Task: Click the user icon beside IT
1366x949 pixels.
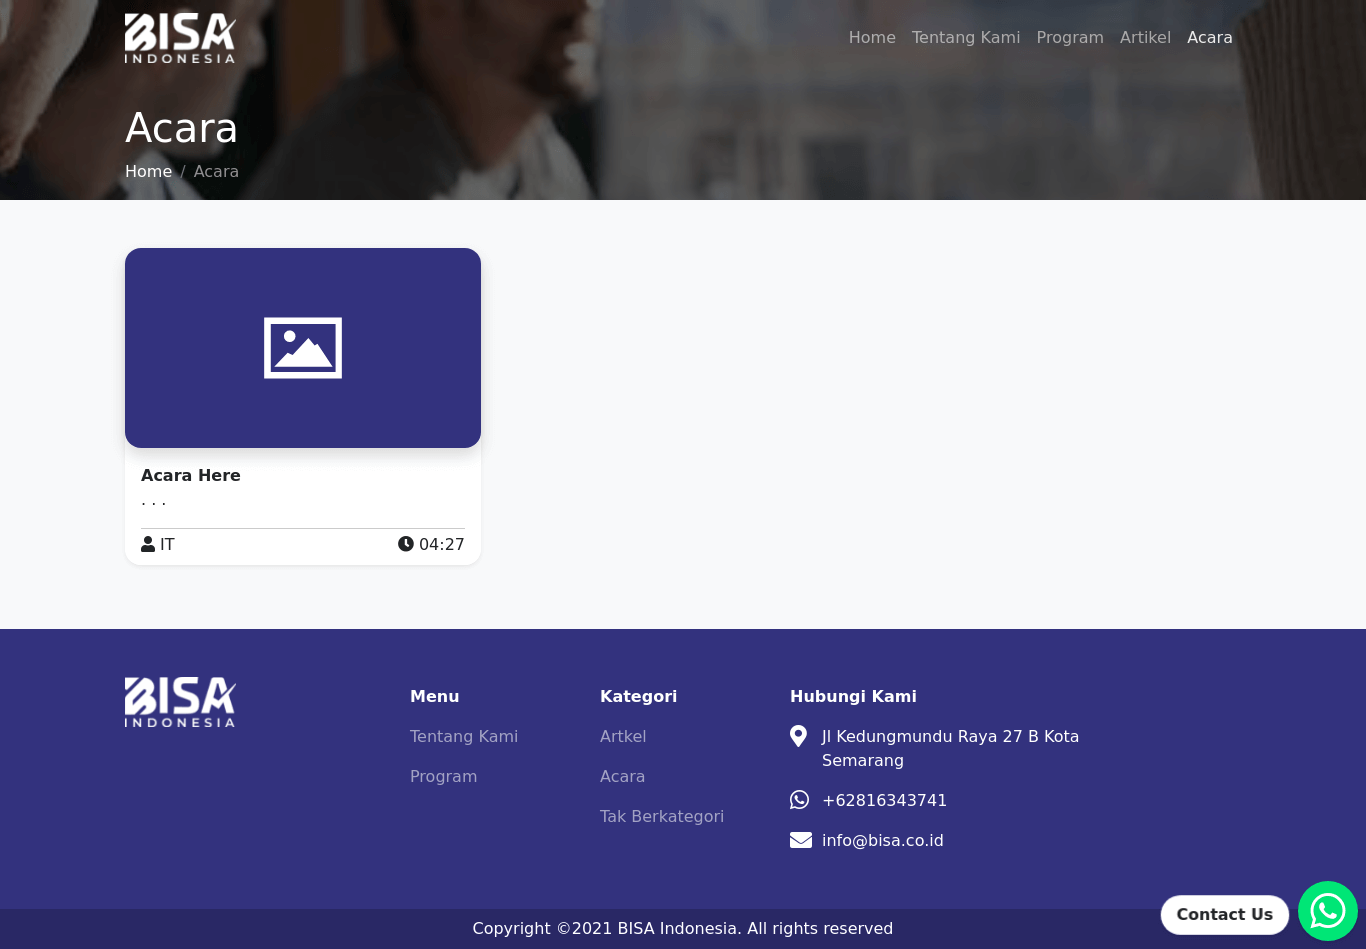Action: [x=148, y=544]
